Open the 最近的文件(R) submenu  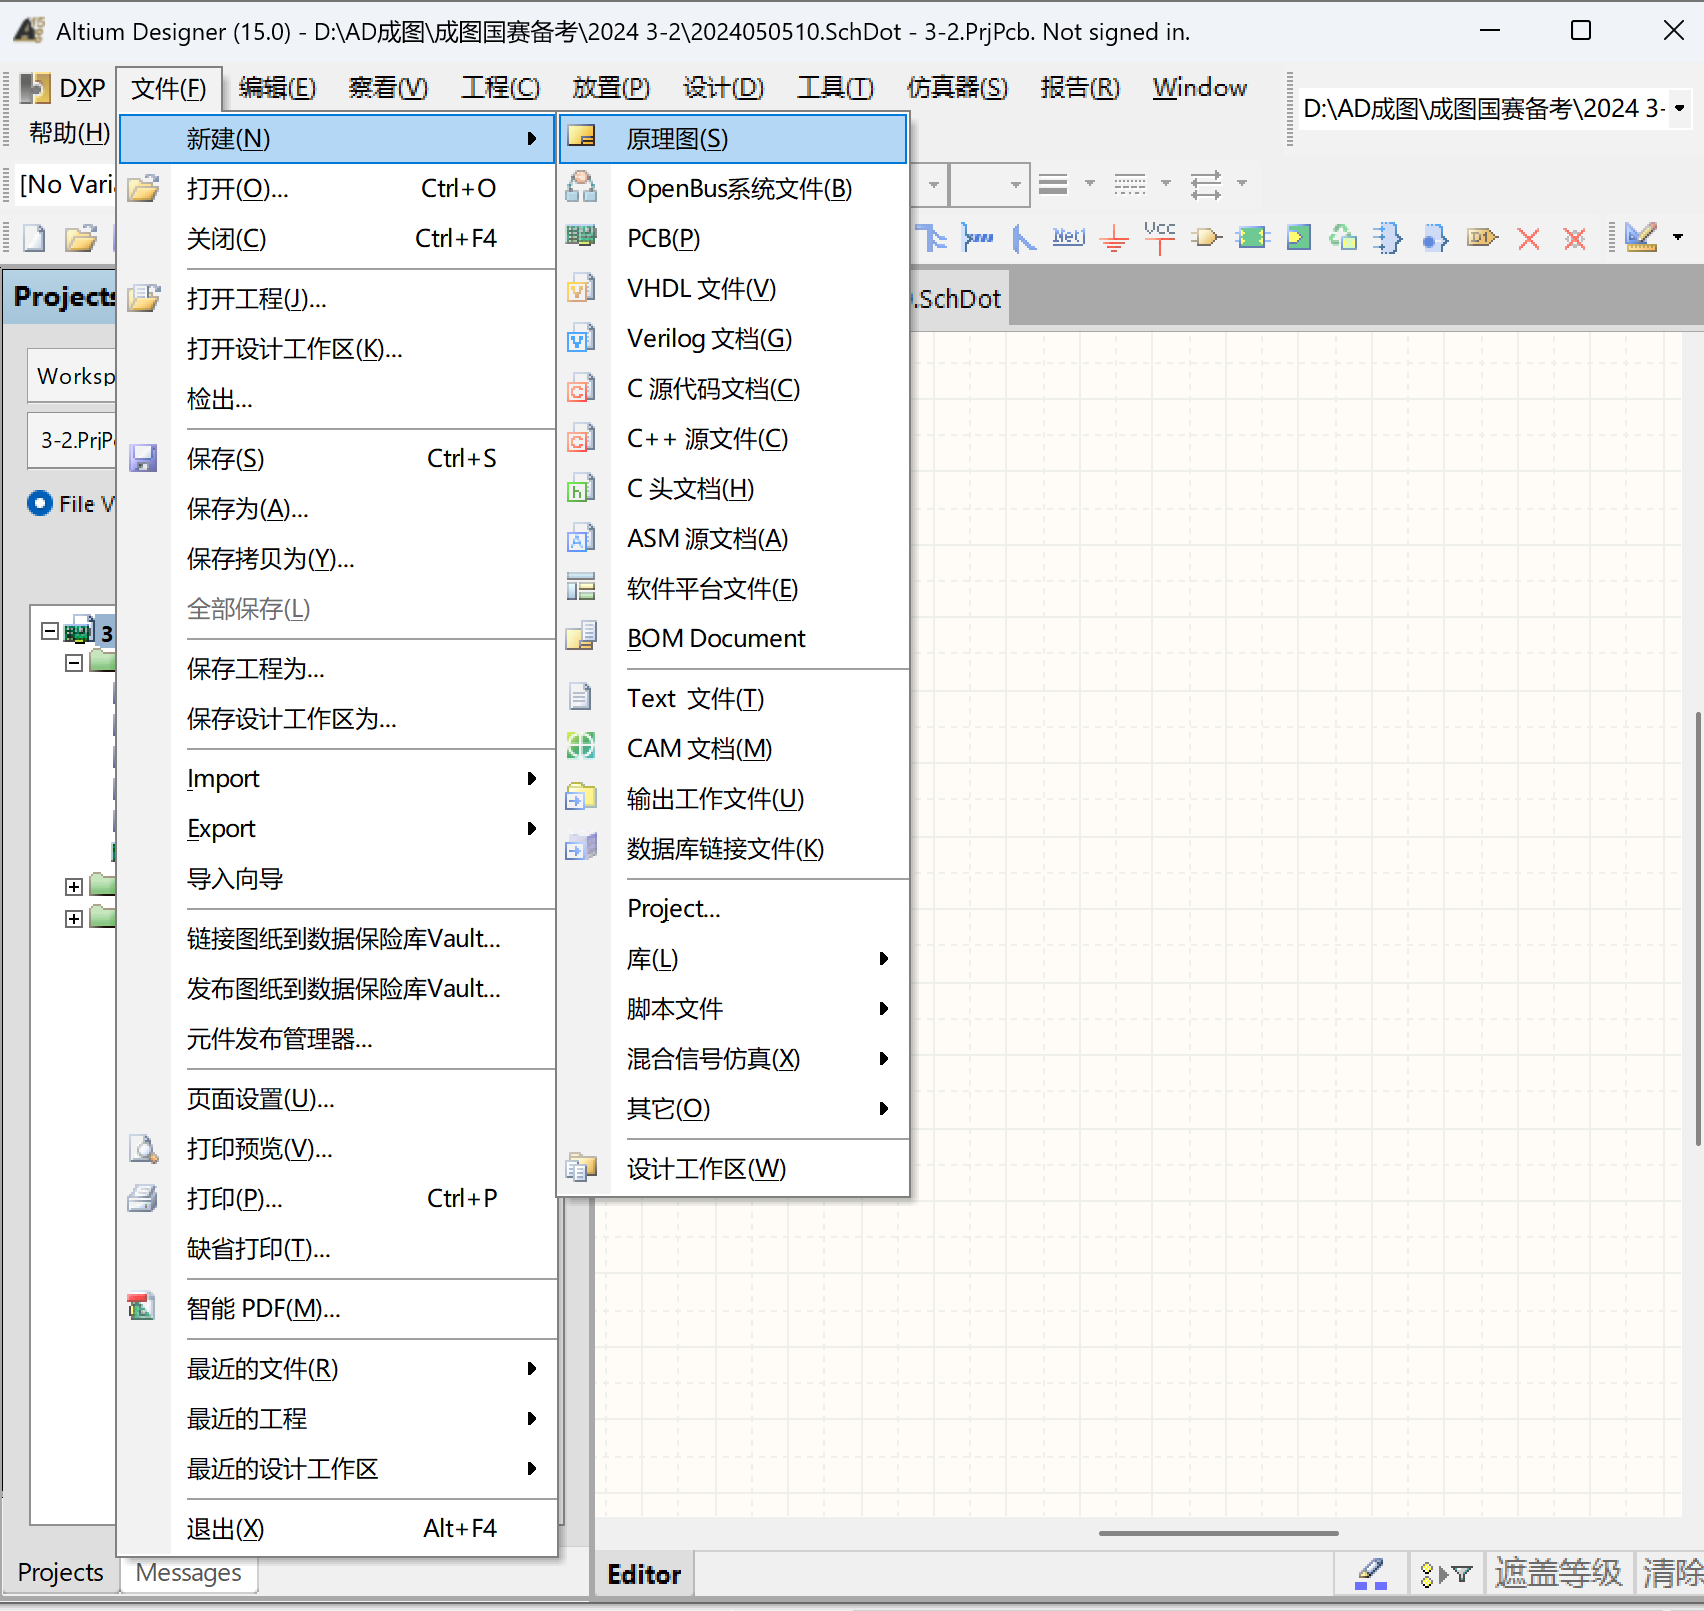(x=337, y=1369)
